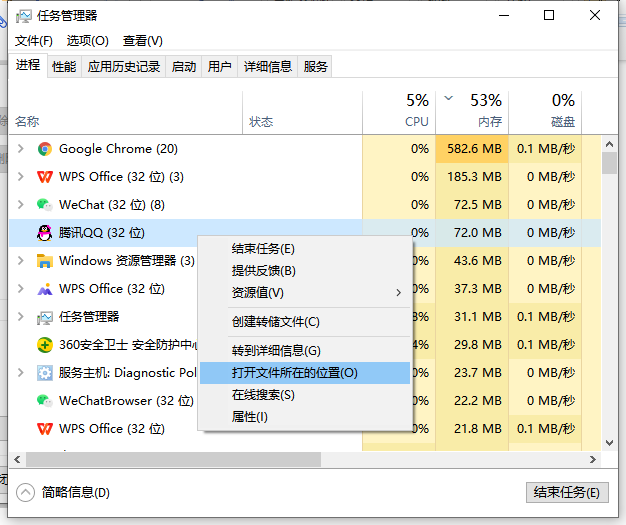Click the WeChatBrowser process icon
The height and width of the screenshot is (525, 626).
click(x=44, y=401)
